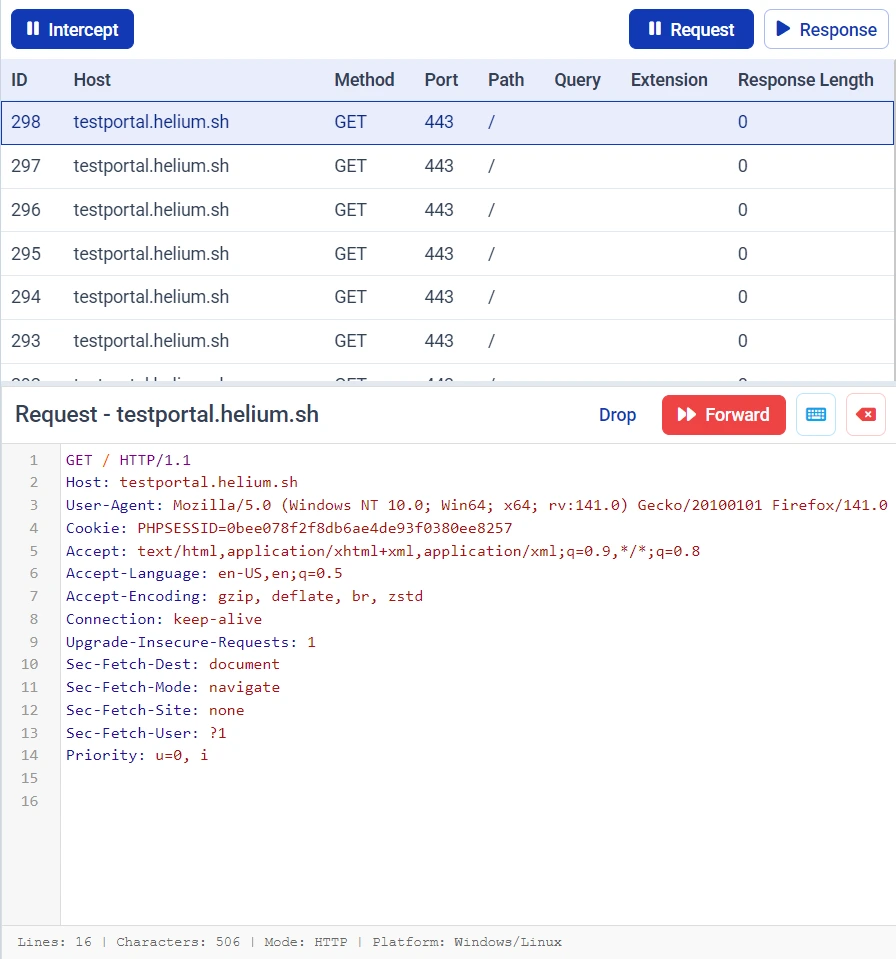This screenshot has width=896, height=959.
Task: Sort by Port column header
Action: (442, 80)
